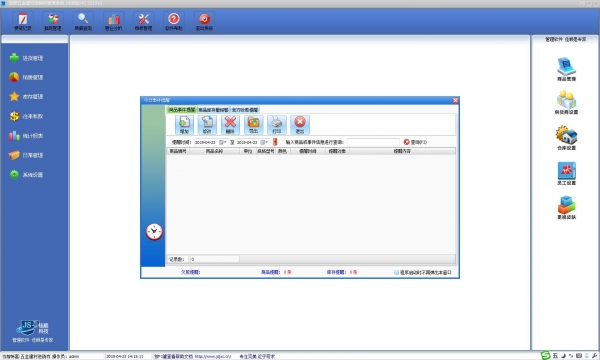This screenshot has height=360, width=600.
Task: Click the Wubi input mode tray indicator
Action: point(555,356)
